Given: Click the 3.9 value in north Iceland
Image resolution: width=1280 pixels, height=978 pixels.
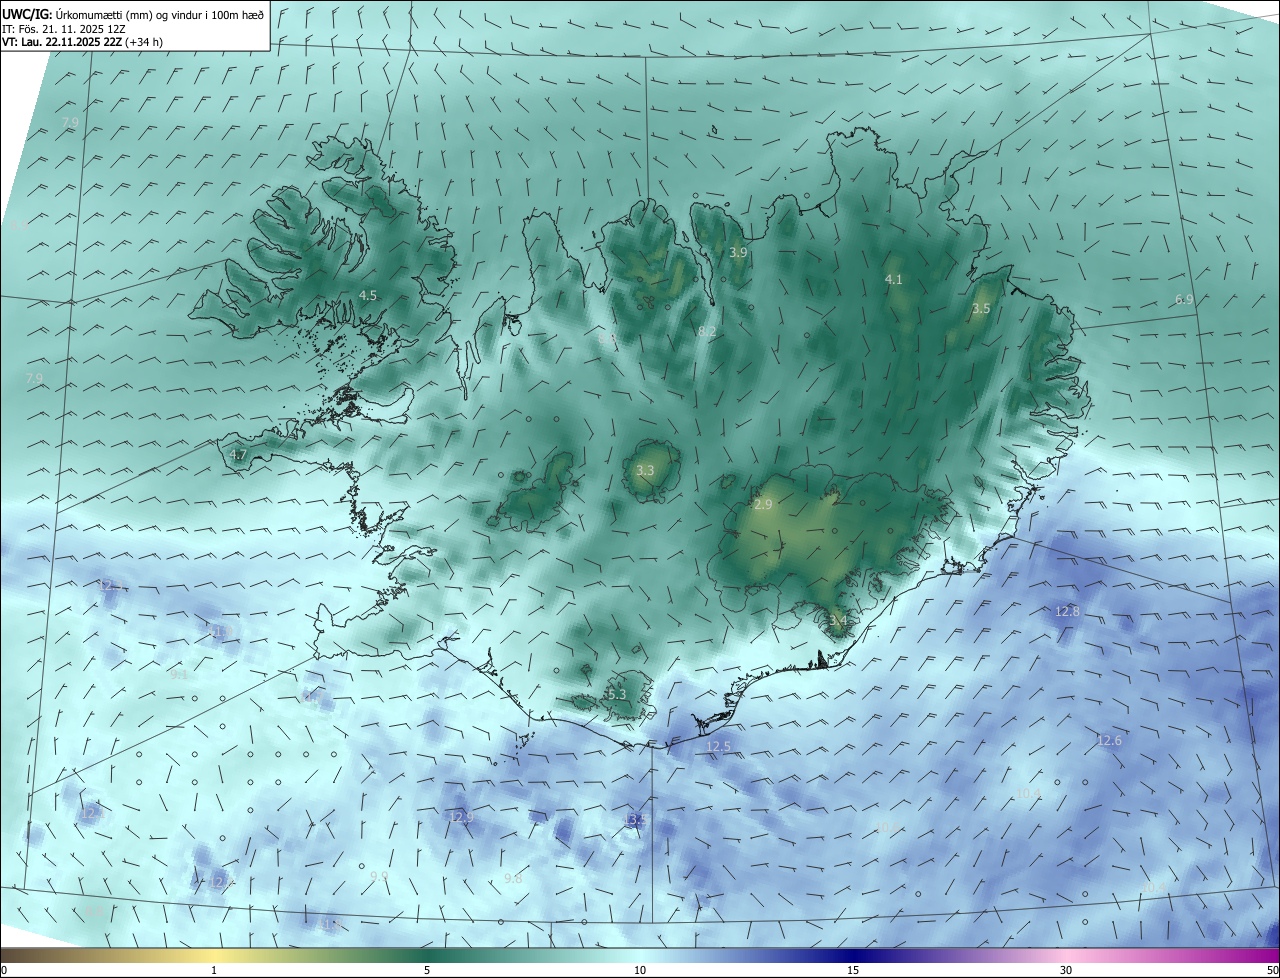Looking at the screenshot, I should [738, 253].
